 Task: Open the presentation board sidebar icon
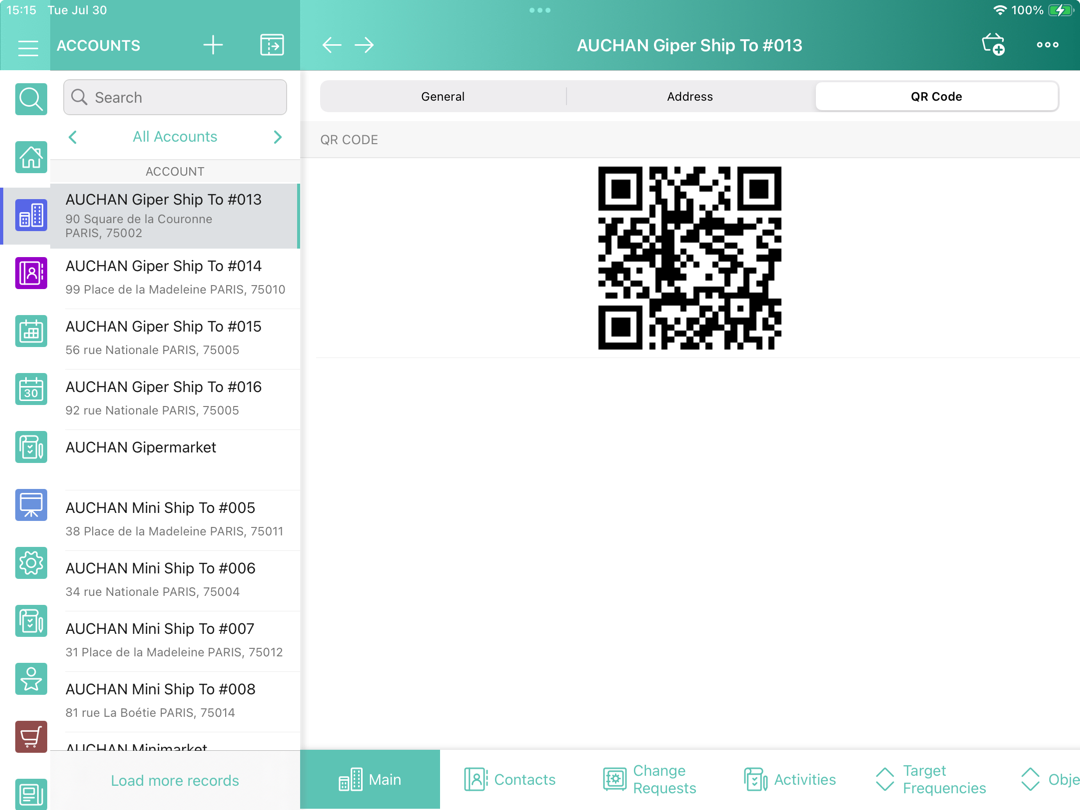pyautogui.click(x=30, y=505)
